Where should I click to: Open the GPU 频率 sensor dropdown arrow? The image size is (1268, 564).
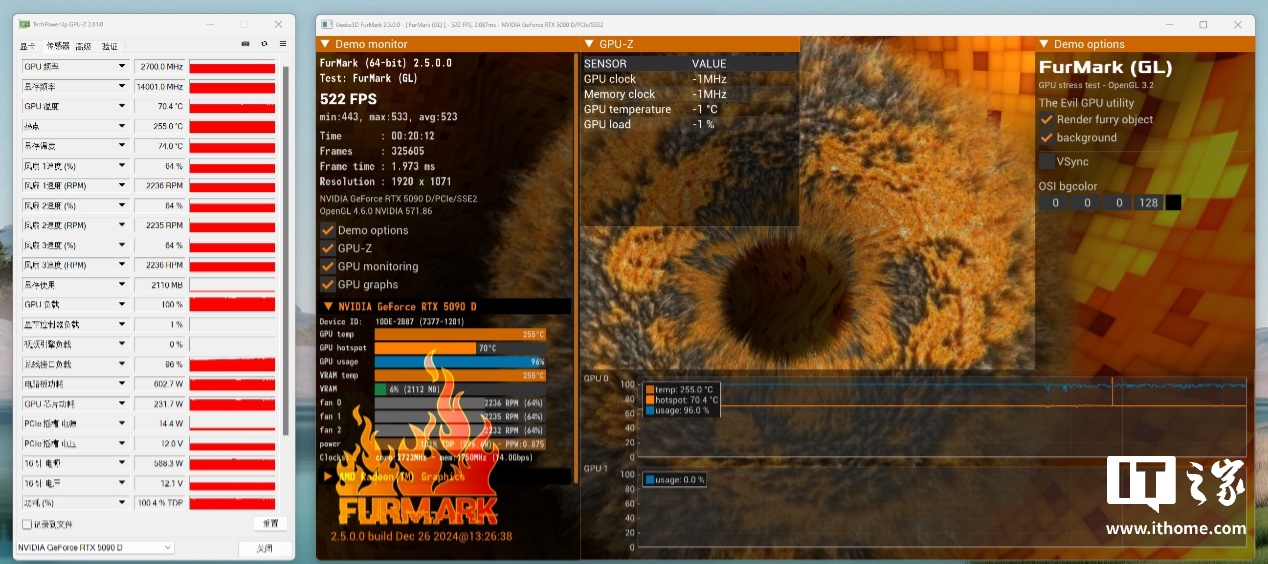point(122,67)
